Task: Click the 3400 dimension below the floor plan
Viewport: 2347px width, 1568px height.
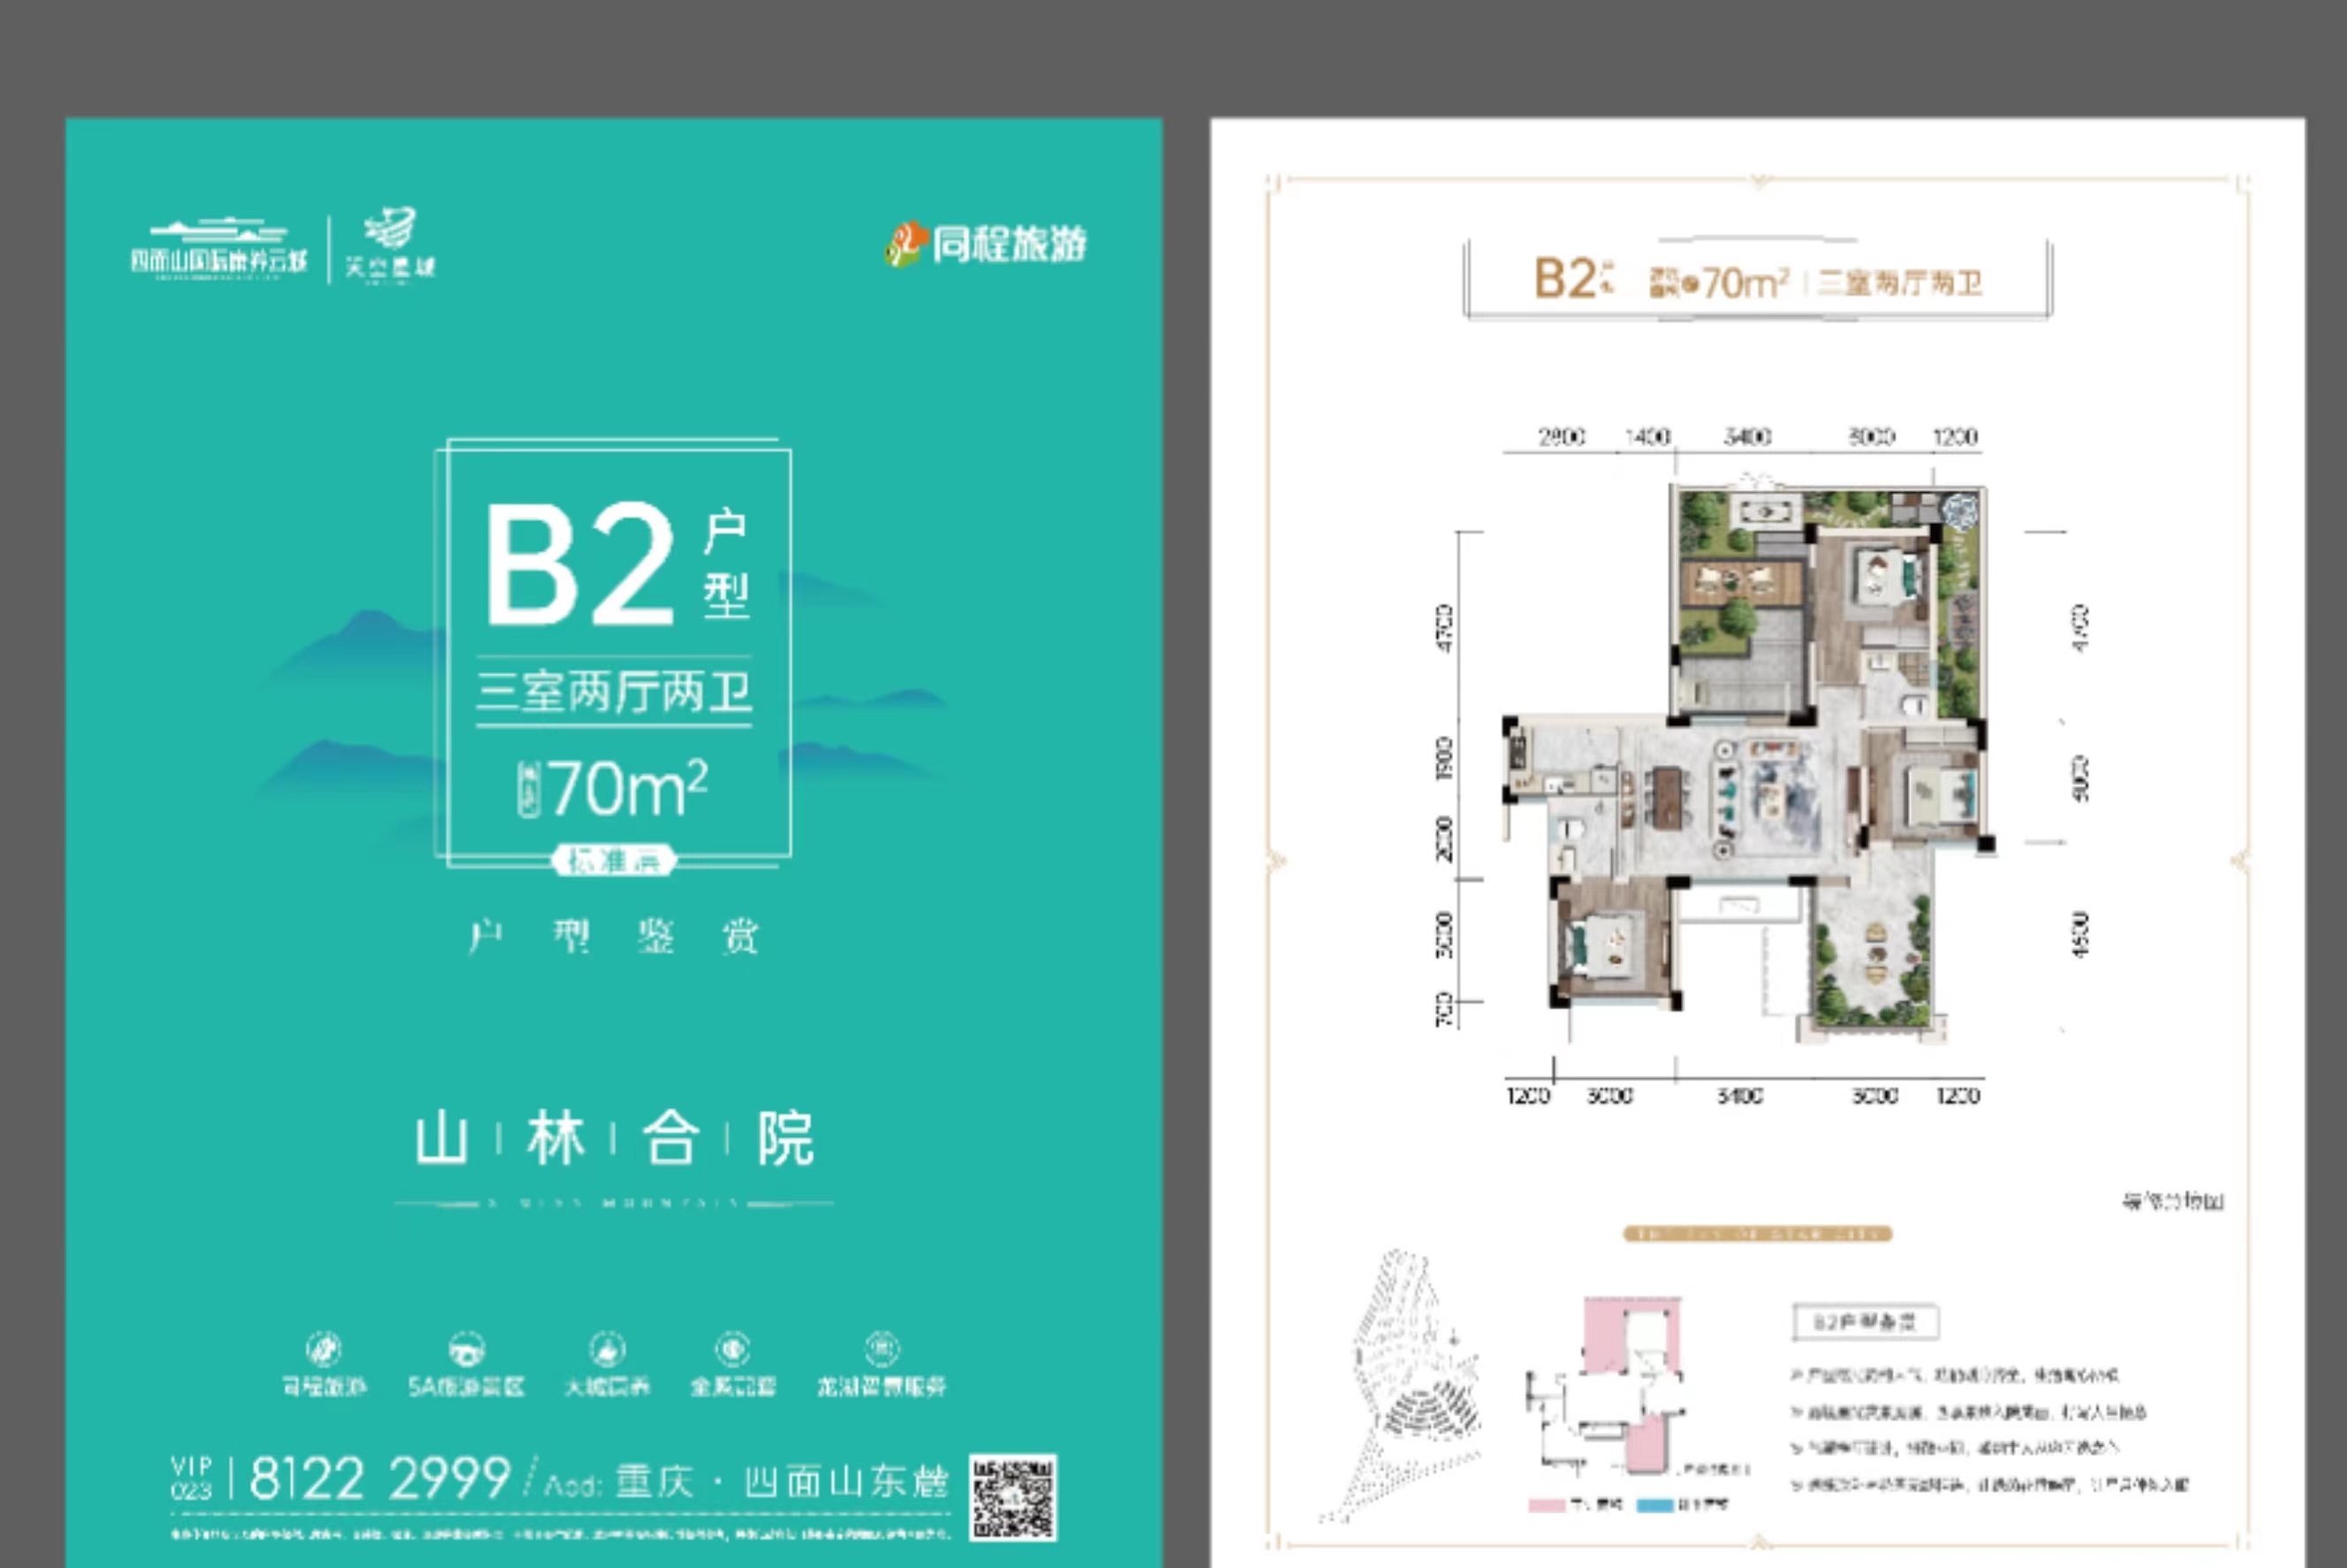Action: click(x=1739, y=1097)
